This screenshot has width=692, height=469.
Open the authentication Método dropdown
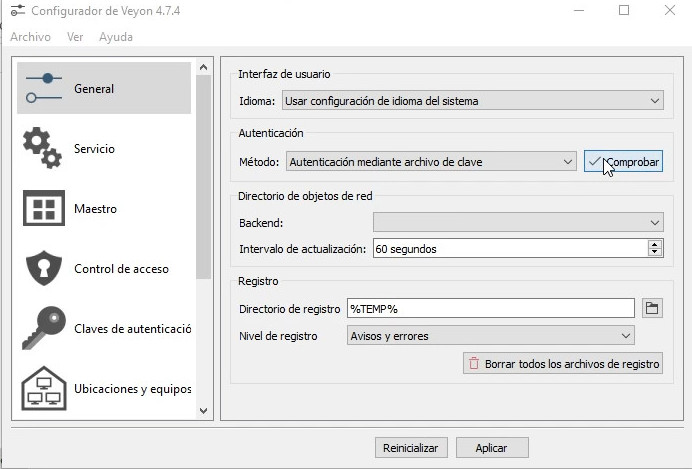[x=430, y=161]
